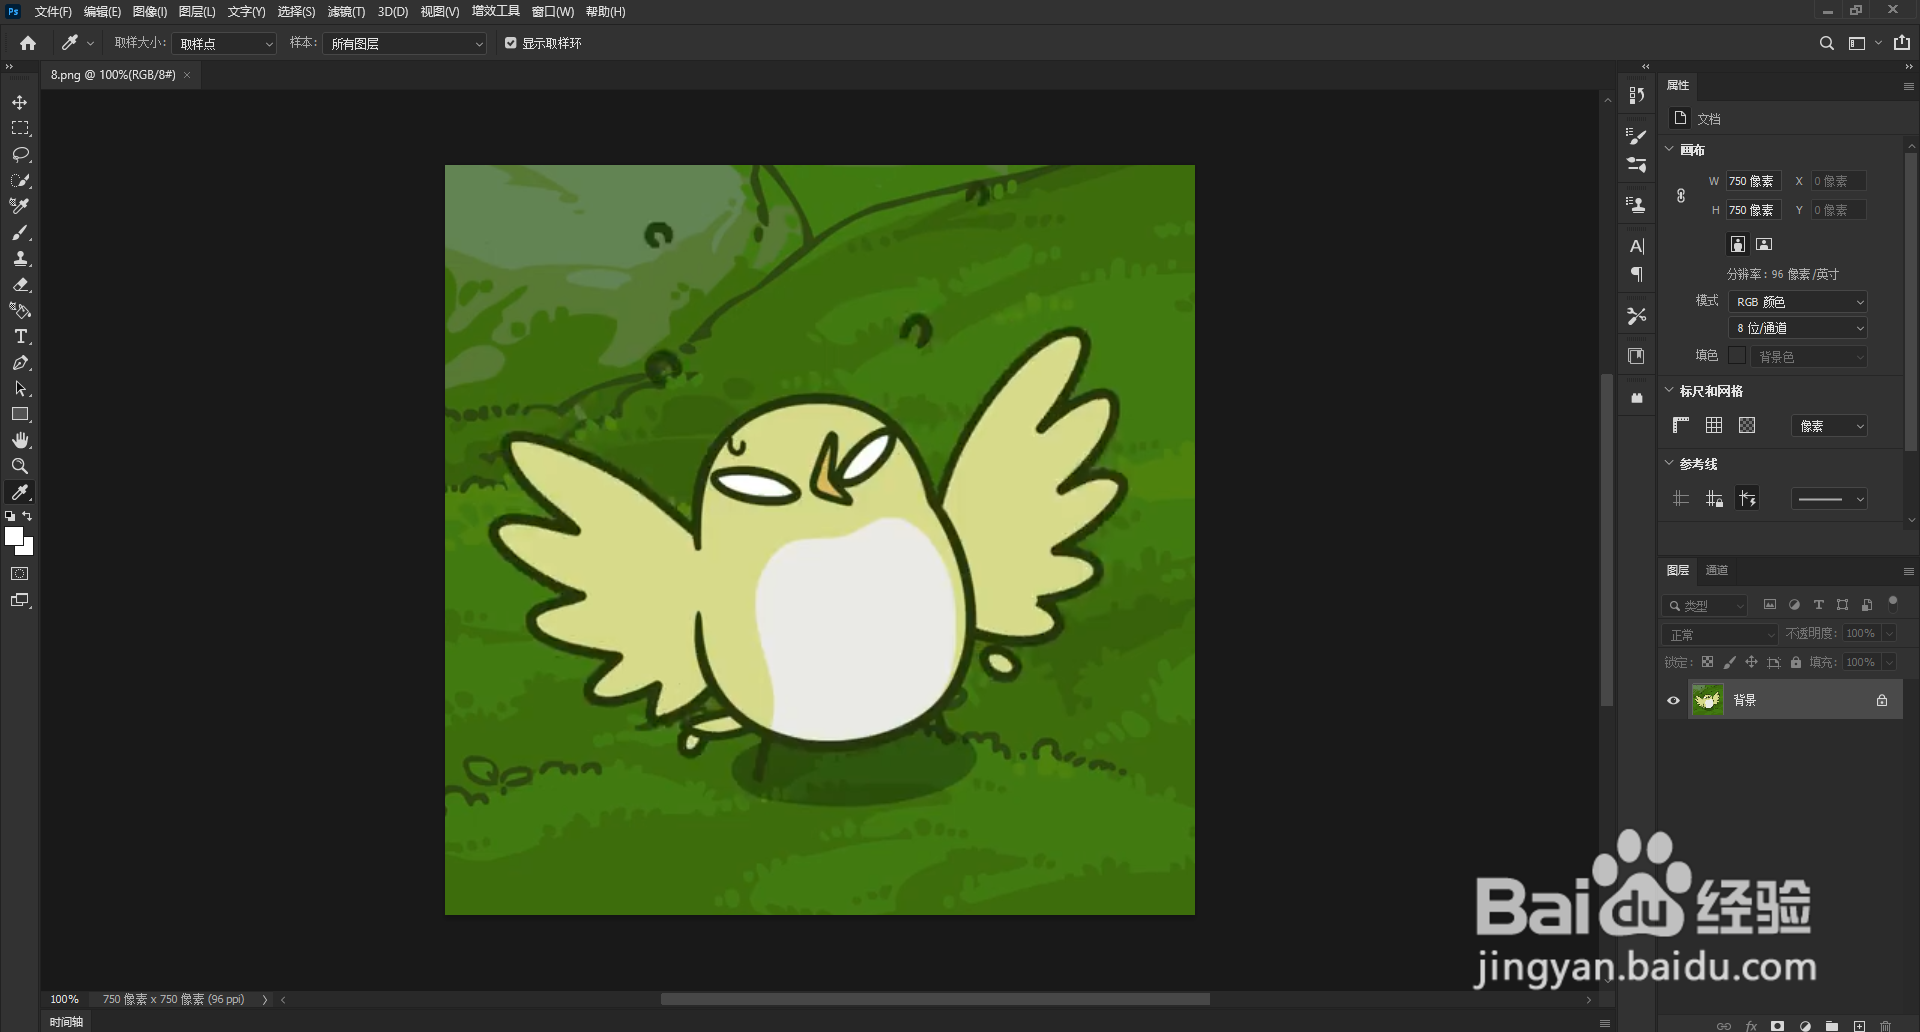Viewport: 1920px width, 1032px height.
Task: Select the Lasso tool
Action: [20, 155]
